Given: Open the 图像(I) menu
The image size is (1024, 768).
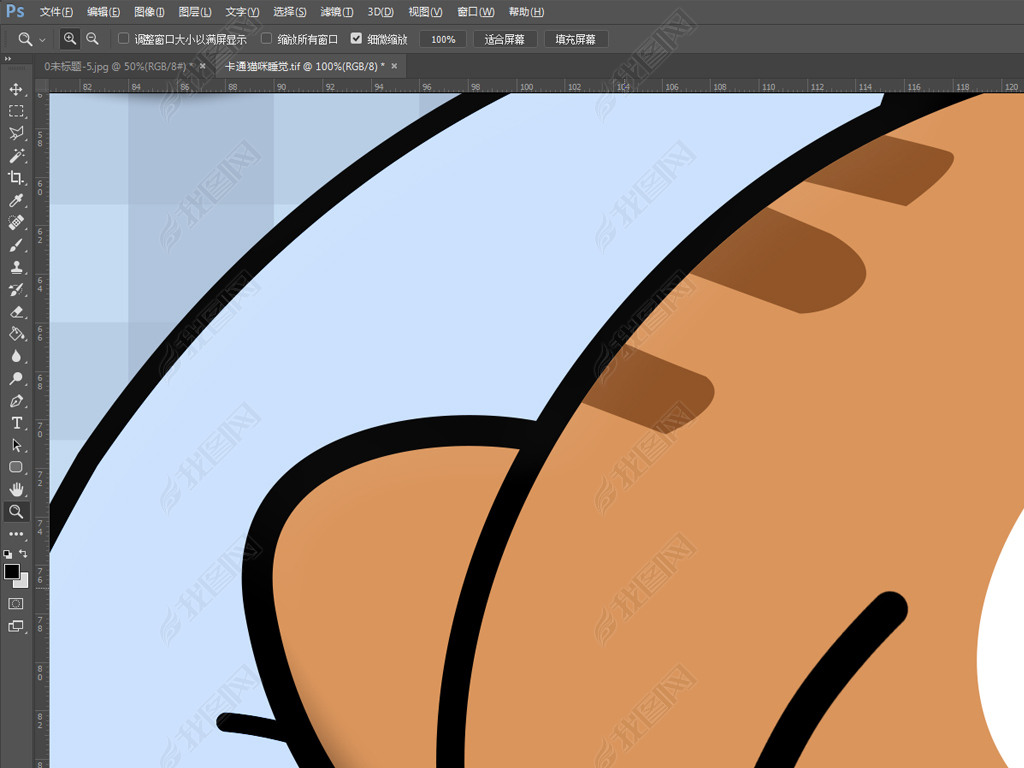Looking at the screenshot, I should [149, 12].
